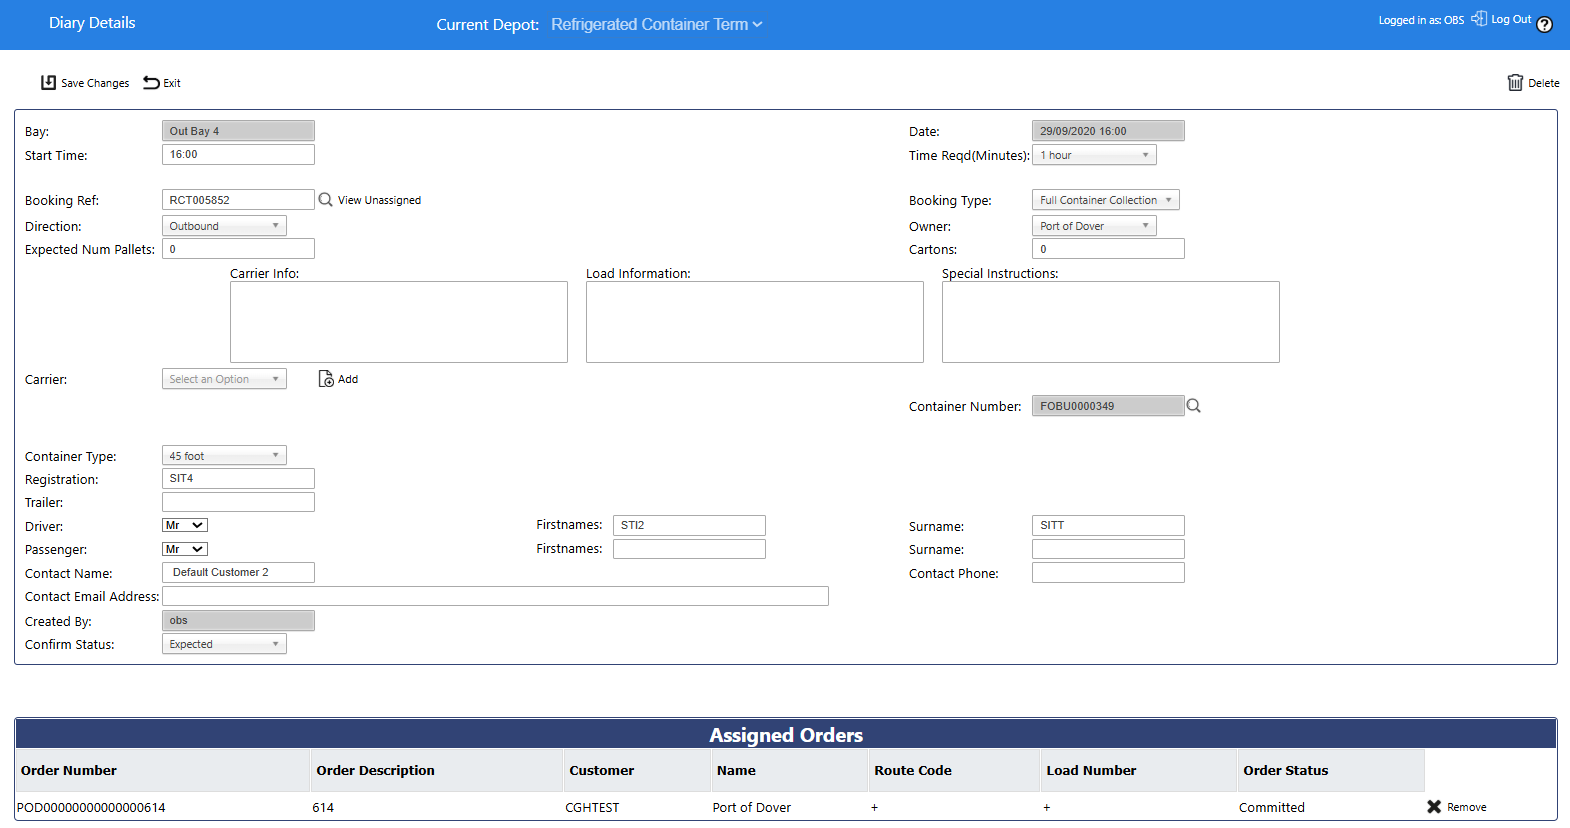Click the Remove X icon for order 614
Viewport: 1570px width, 828px height.
pos(1434,807)
